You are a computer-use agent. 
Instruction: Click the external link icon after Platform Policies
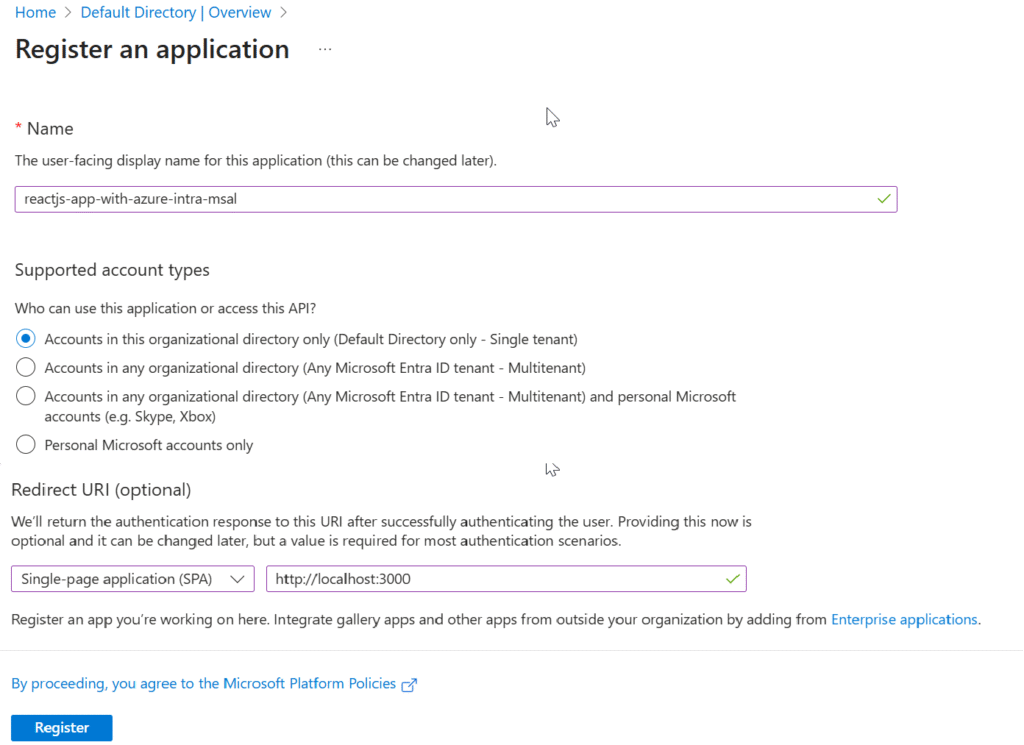[x=408, y=685]
